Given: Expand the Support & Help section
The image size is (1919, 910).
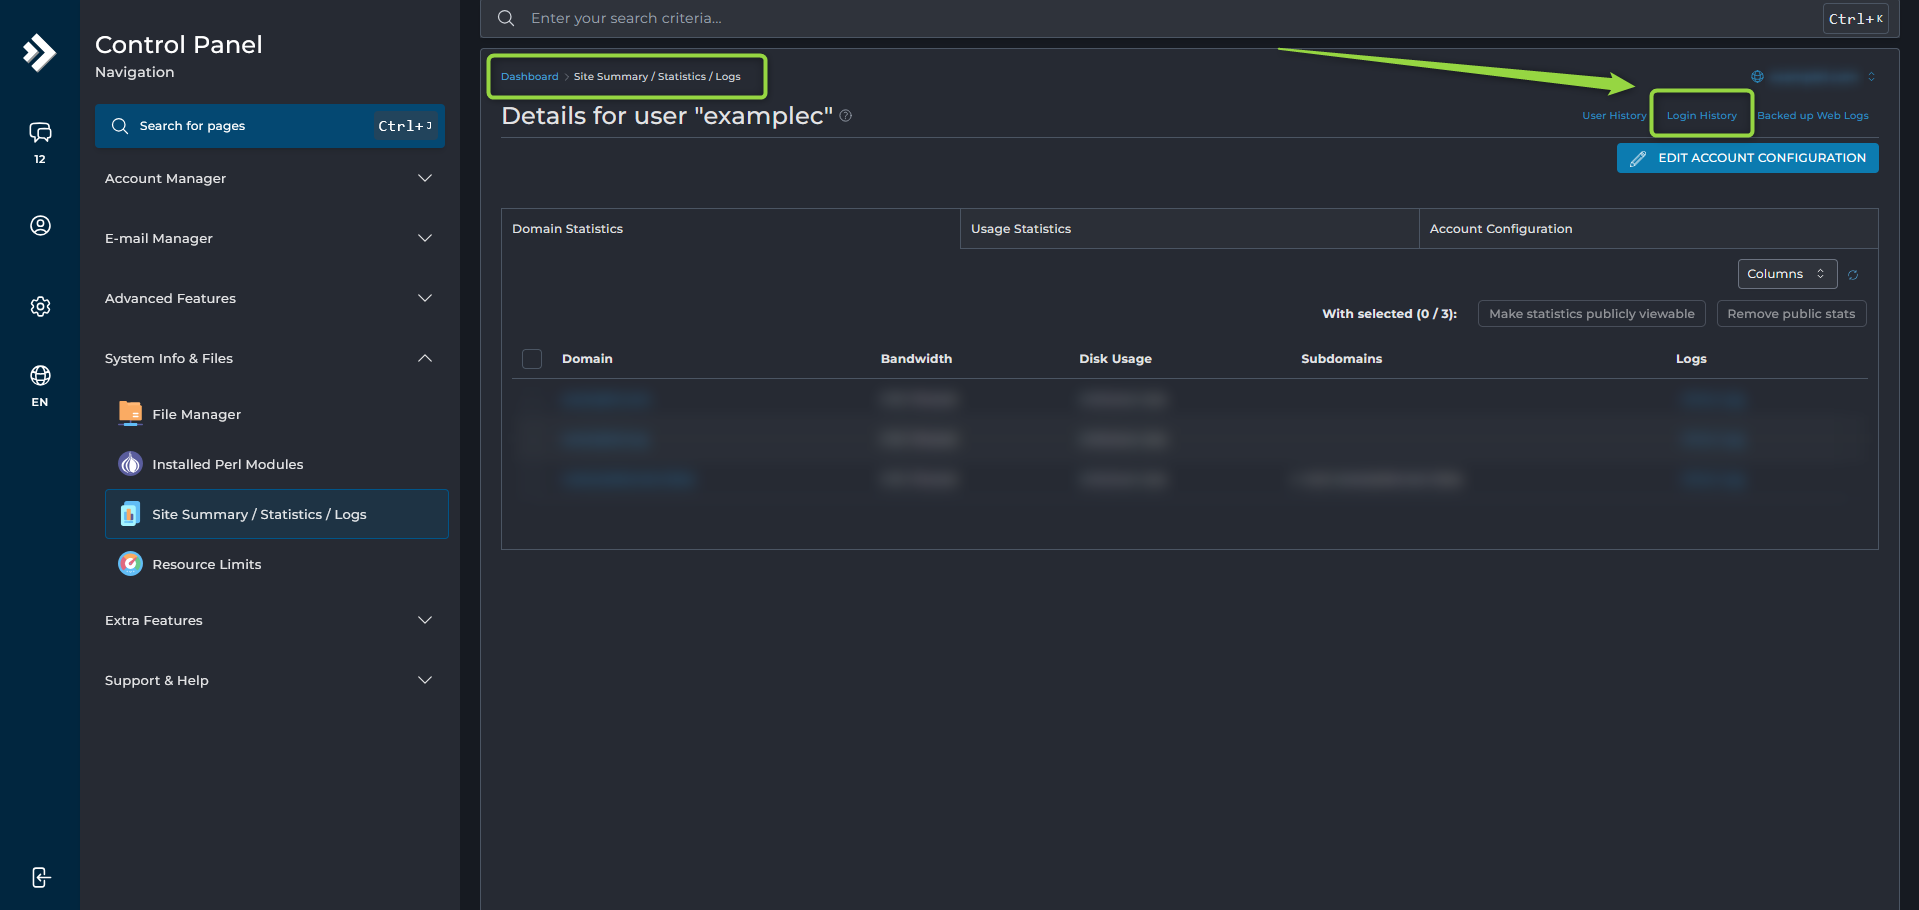Looking at the screenshot, I should pos(270,680).
